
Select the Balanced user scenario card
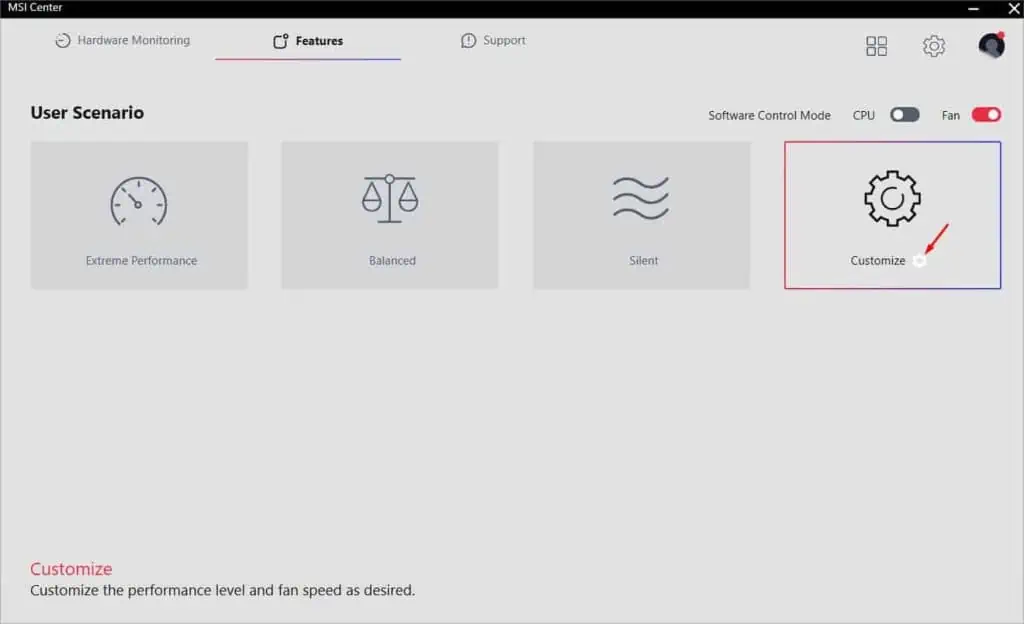(390, 214)
